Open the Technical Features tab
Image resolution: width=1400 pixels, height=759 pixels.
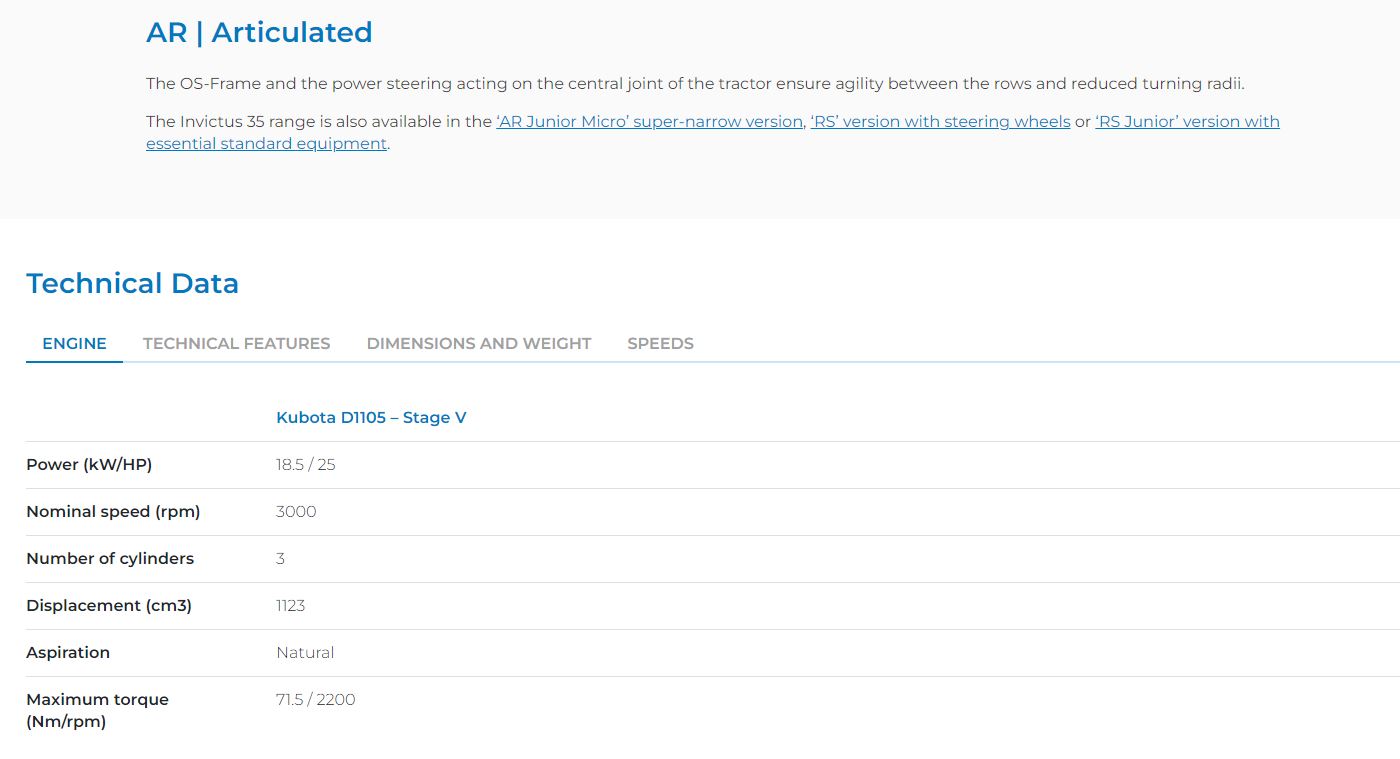[x=236, y=343]
